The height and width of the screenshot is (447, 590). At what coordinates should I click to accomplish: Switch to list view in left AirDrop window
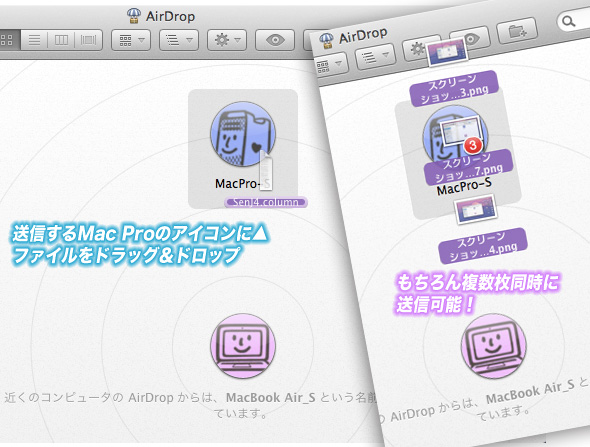point(34,40)
